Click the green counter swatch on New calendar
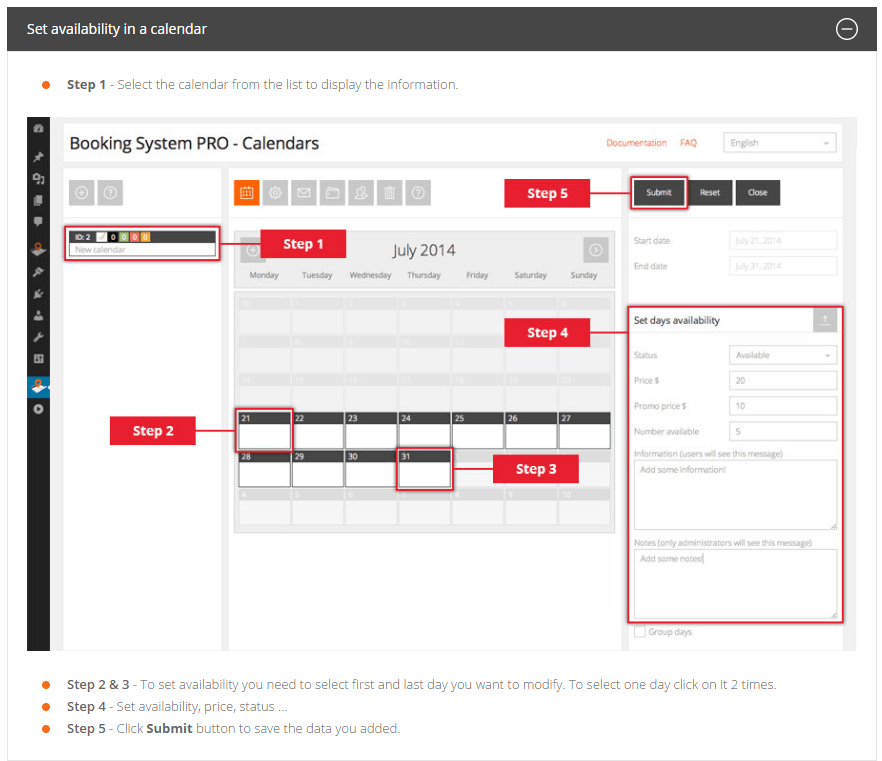The image size is (882, 761). pos(124,237)
